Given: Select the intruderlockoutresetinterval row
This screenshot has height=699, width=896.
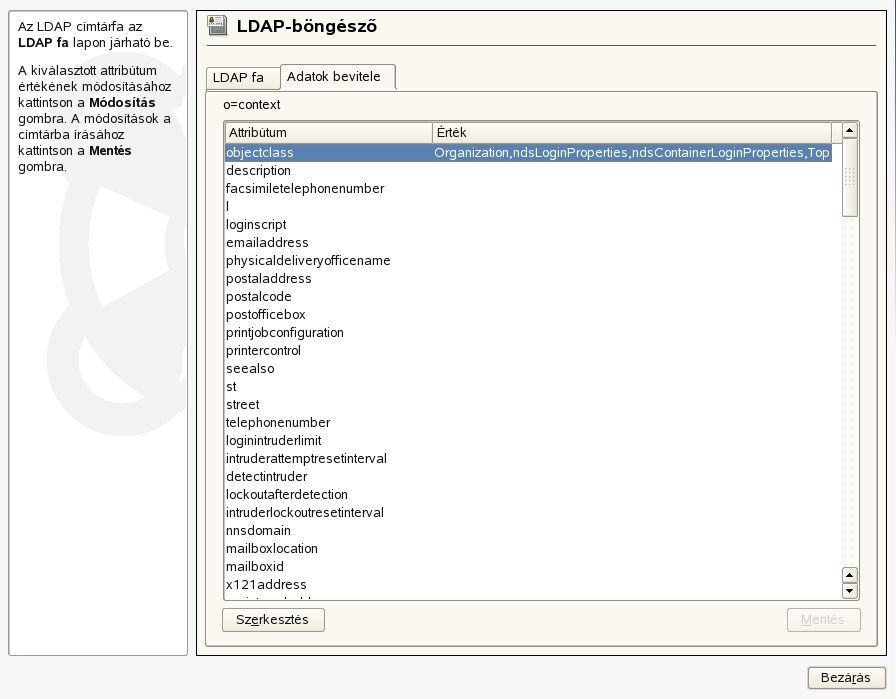Looking at the screenshot, I should coord(528,513).
